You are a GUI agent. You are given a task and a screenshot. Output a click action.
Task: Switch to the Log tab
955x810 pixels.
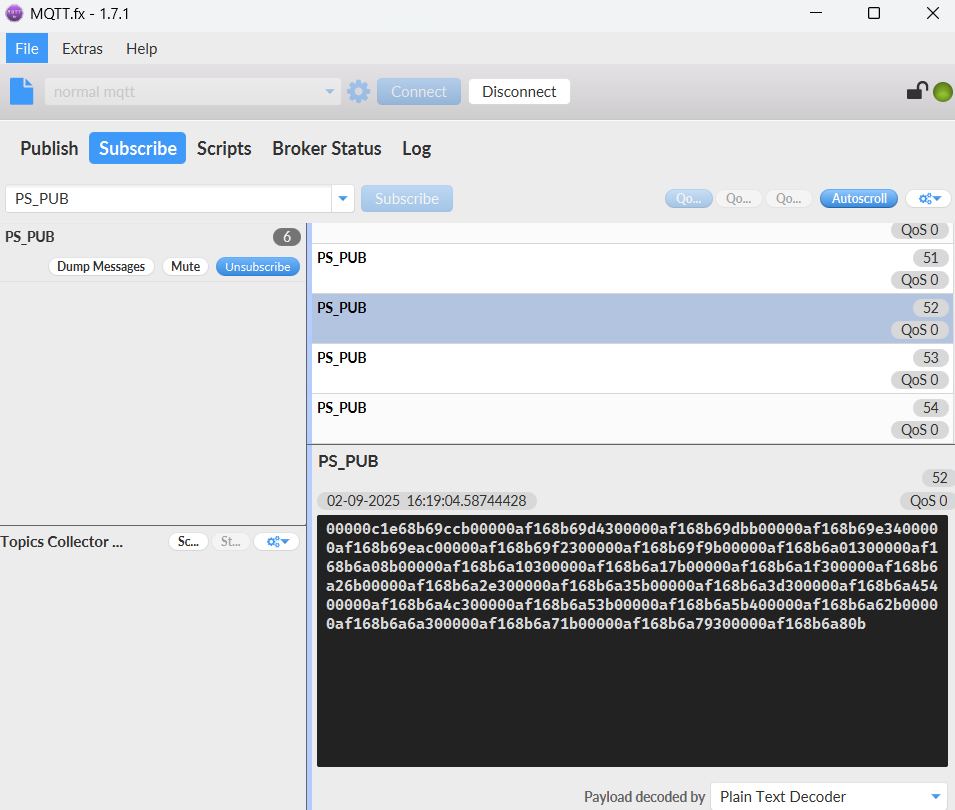point(417,148)
